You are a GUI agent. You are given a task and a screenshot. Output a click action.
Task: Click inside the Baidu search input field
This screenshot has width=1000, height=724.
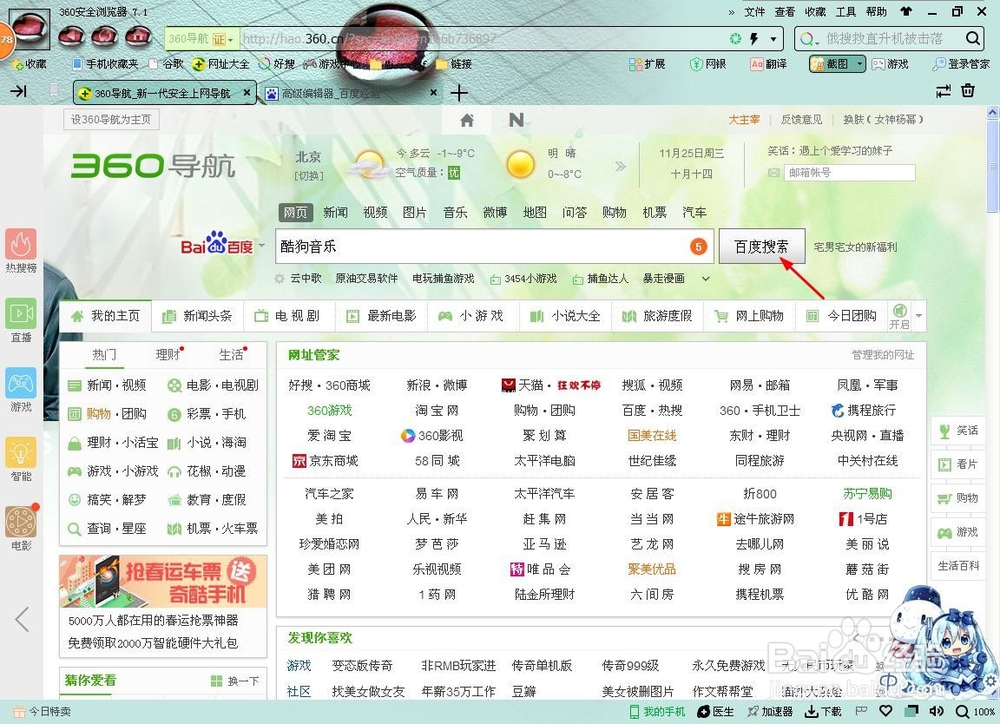click(450, 246)
